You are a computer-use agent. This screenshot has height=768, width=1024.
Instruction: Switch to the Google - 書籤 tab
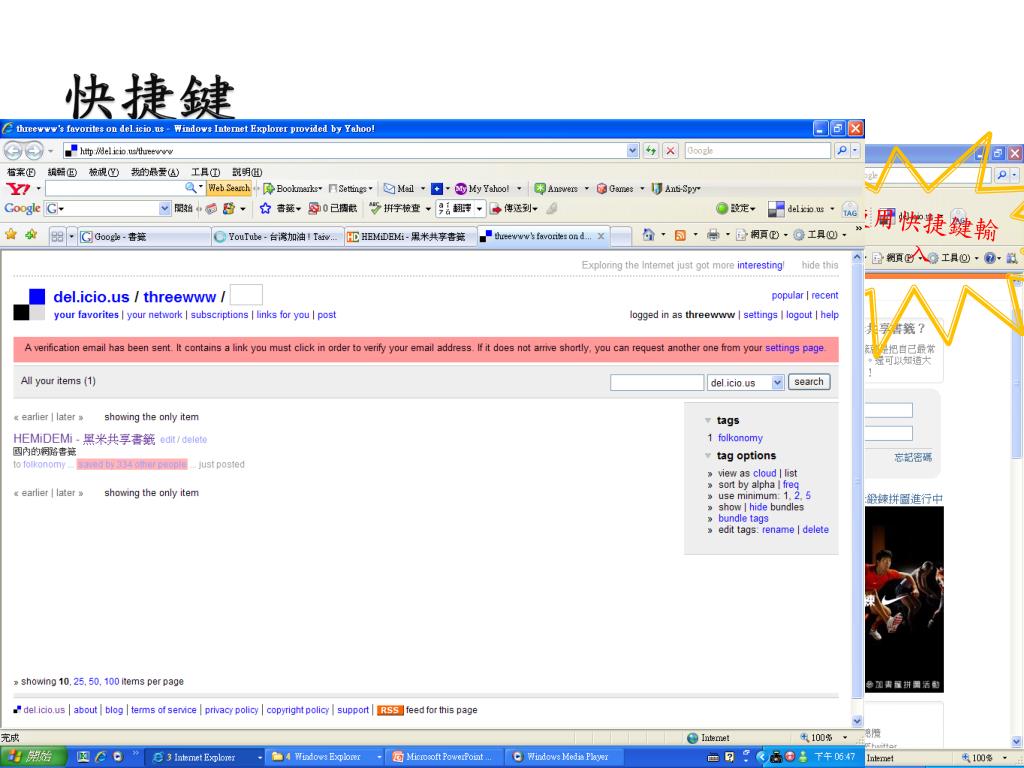tap(144, 236)
